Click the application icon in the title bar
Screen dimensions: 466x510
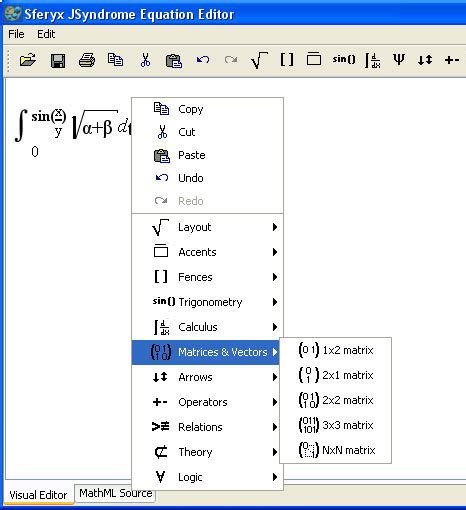click(13, 14)
